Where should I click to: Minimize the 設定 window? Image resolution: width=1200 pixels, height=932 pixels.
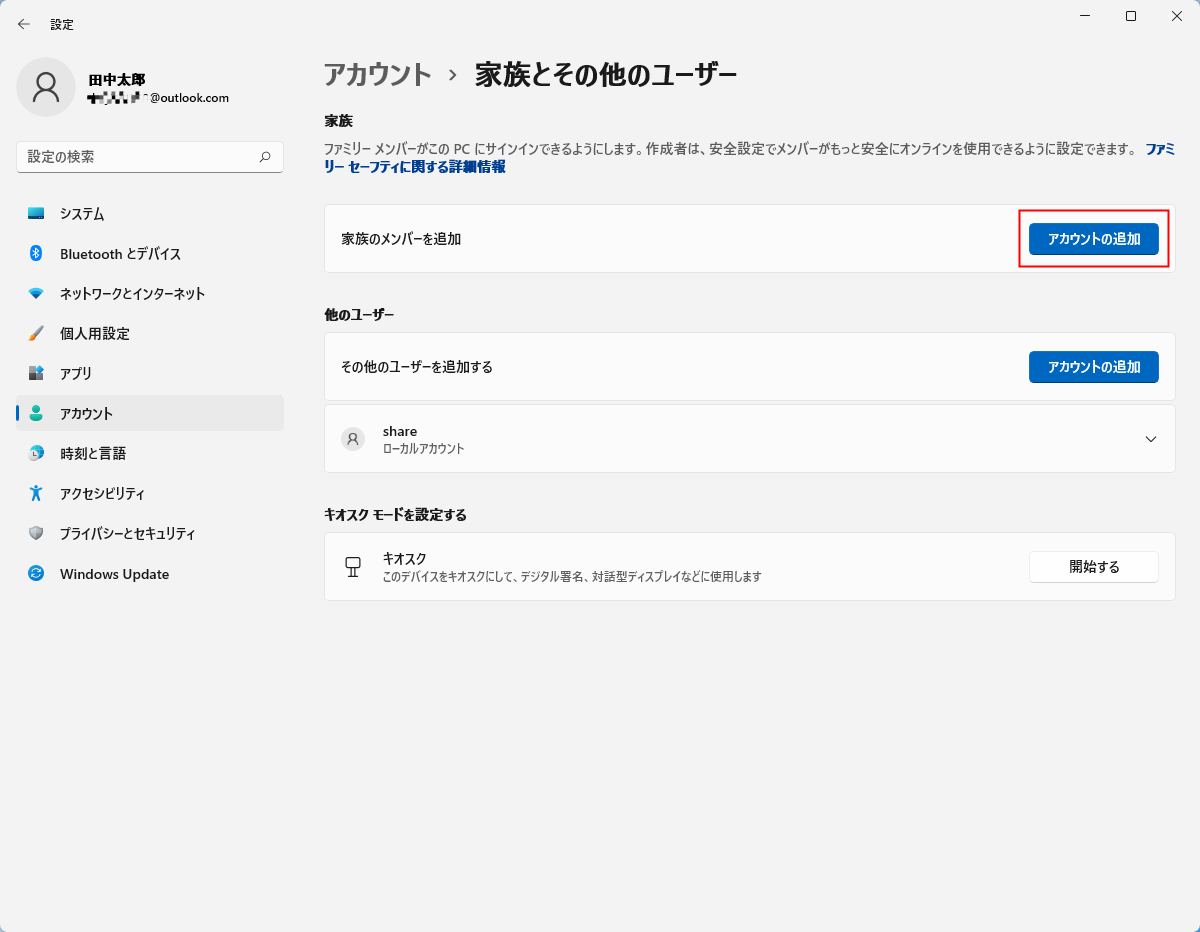coord(1085,16)
